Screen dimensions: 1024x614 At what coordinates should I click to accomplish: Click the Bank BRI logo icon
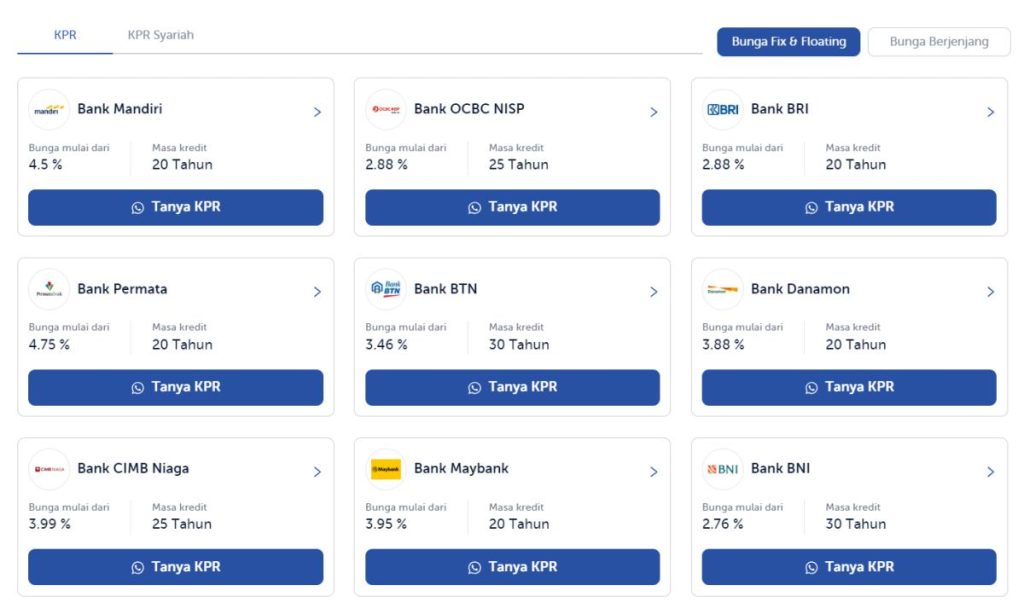coord(720,110)
